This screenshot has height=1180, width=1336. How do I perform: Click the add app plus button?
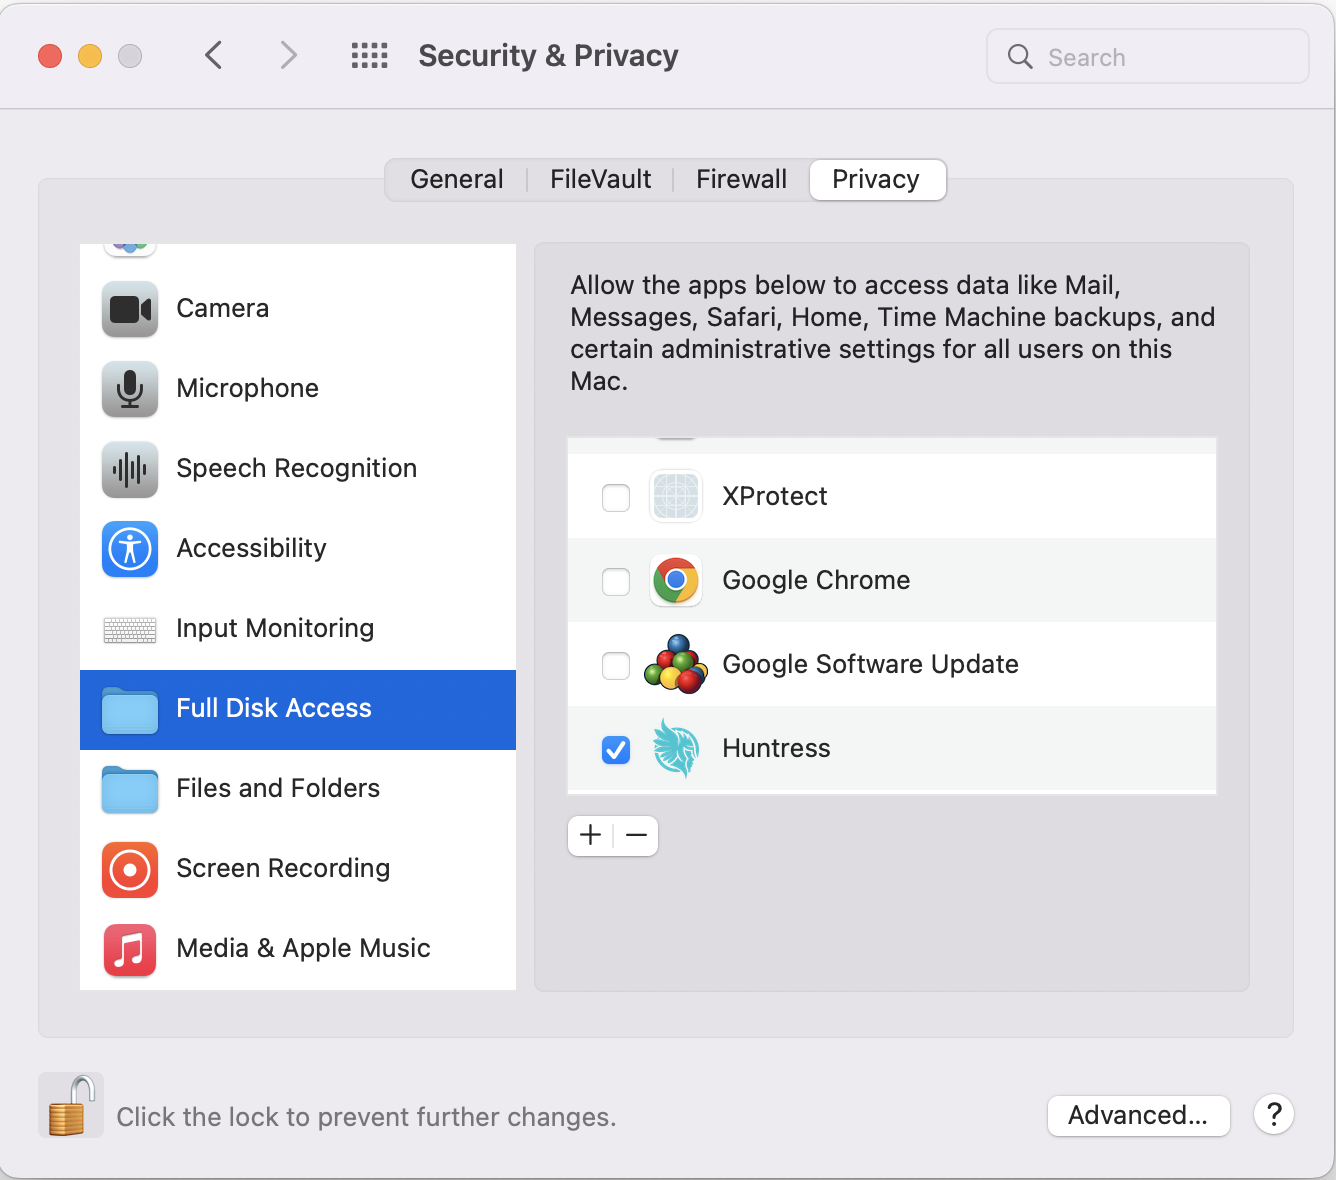click(x=590, y=836)
